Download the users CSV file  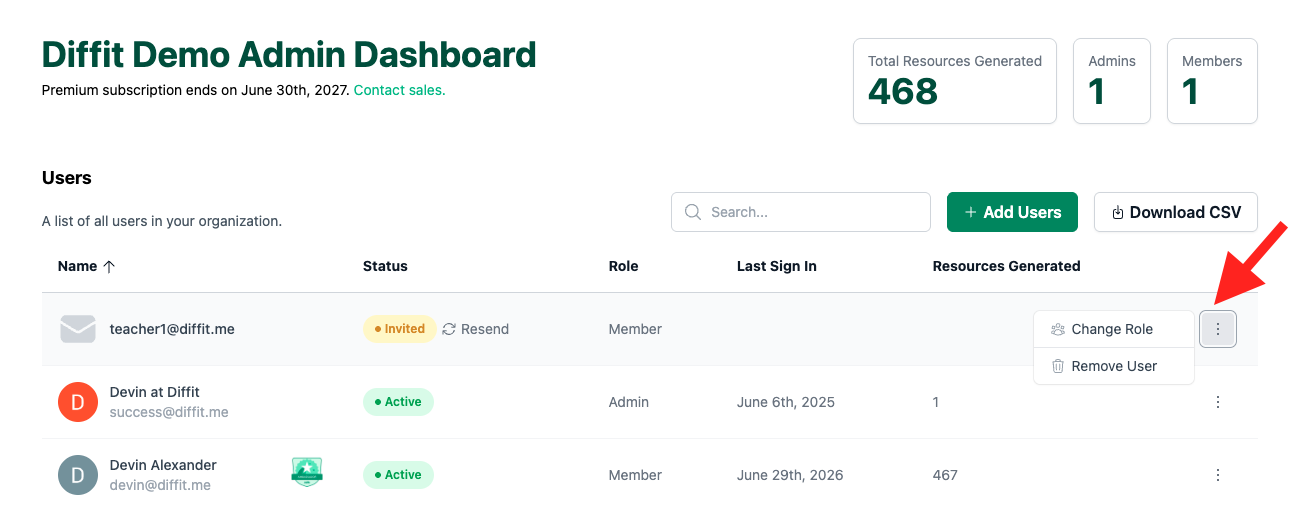pos(1176,212)
